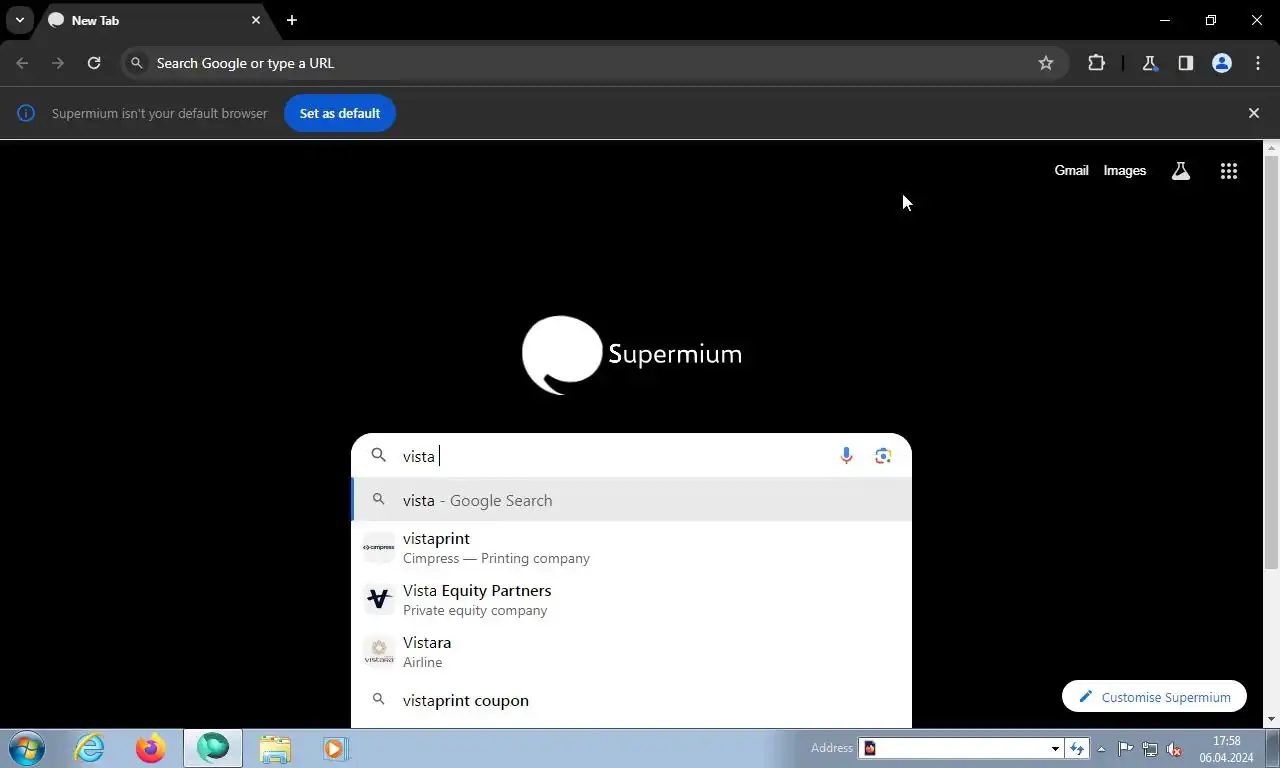Click the Vista Equity Partners logo thumbnail
1280x768 pixels.
379,600
